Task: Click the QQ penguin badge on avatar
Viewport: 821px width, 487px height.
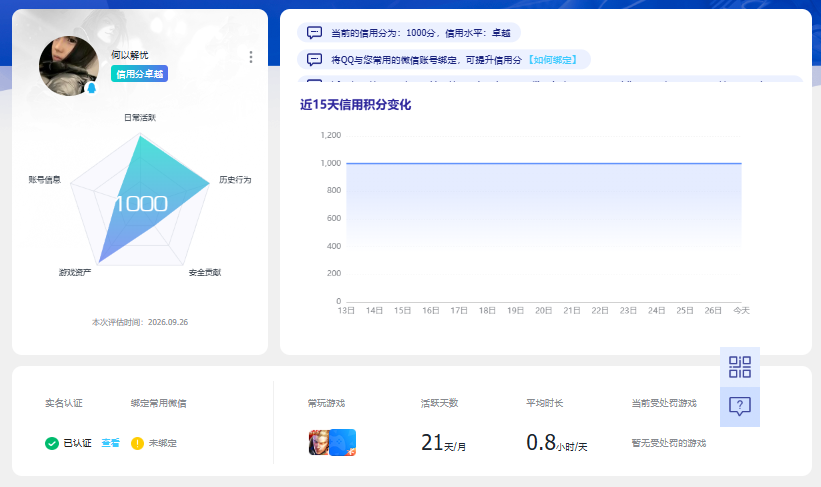Action: [92, 88]
